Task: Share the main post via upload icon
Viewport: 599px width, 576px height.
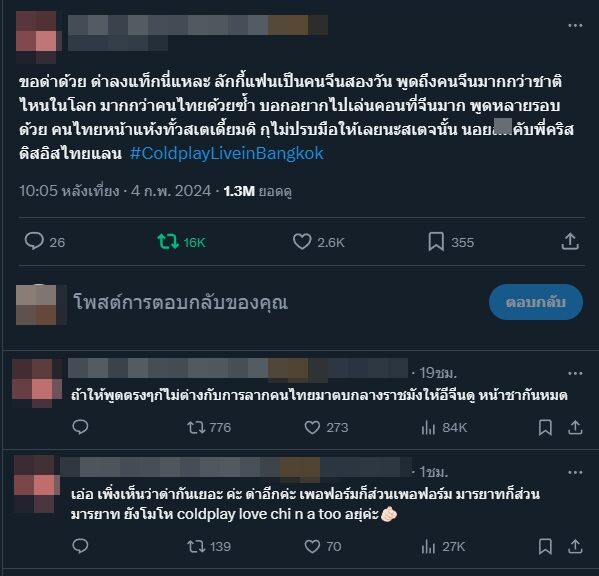Action: tap(570, 241)
